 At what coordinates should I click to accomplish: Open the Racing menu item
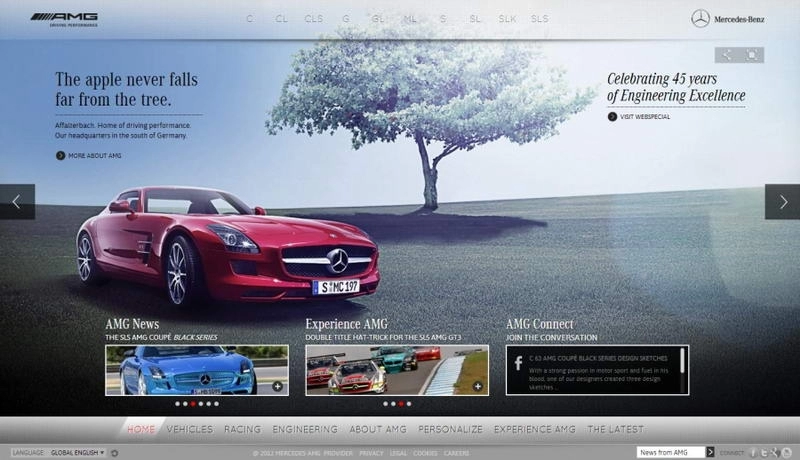[242, 429]
